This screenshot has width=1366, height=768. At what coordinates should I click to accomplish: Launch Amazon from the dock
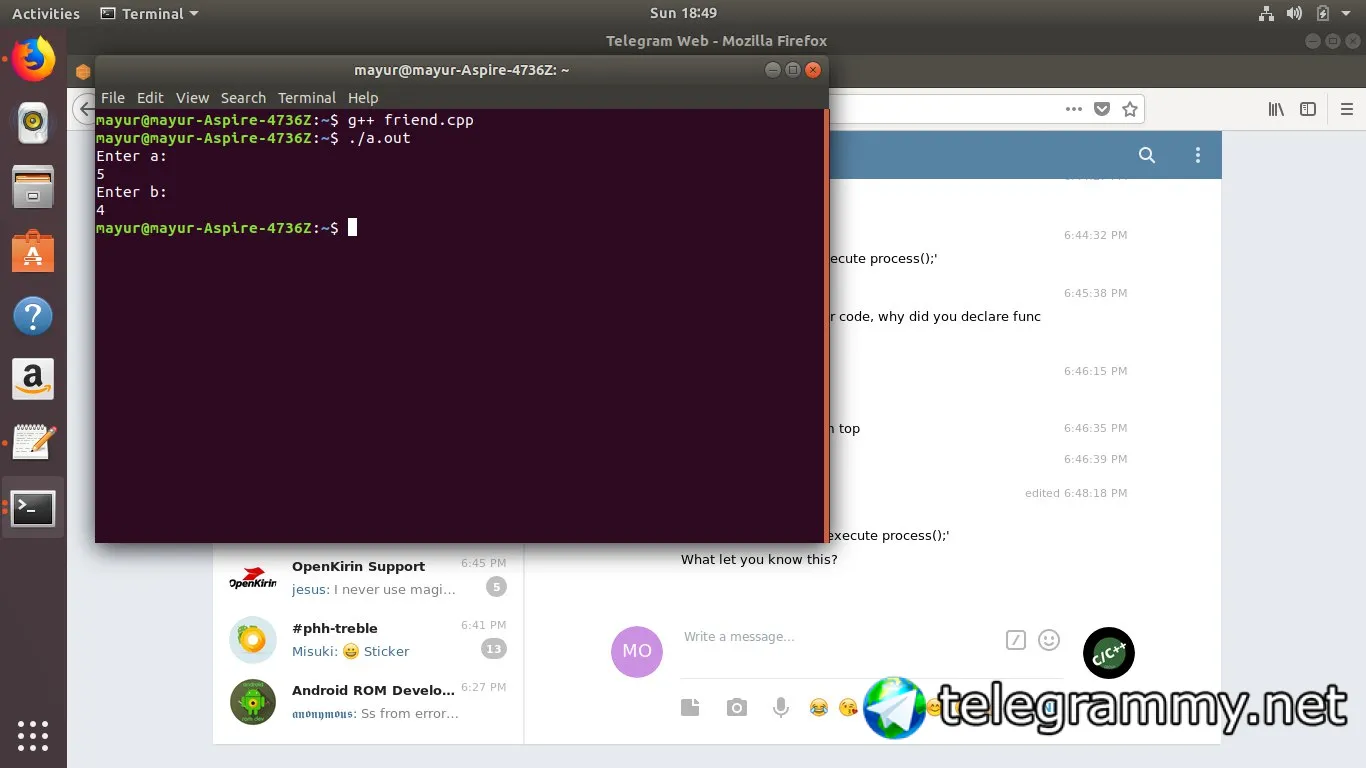tap(33, 380)
